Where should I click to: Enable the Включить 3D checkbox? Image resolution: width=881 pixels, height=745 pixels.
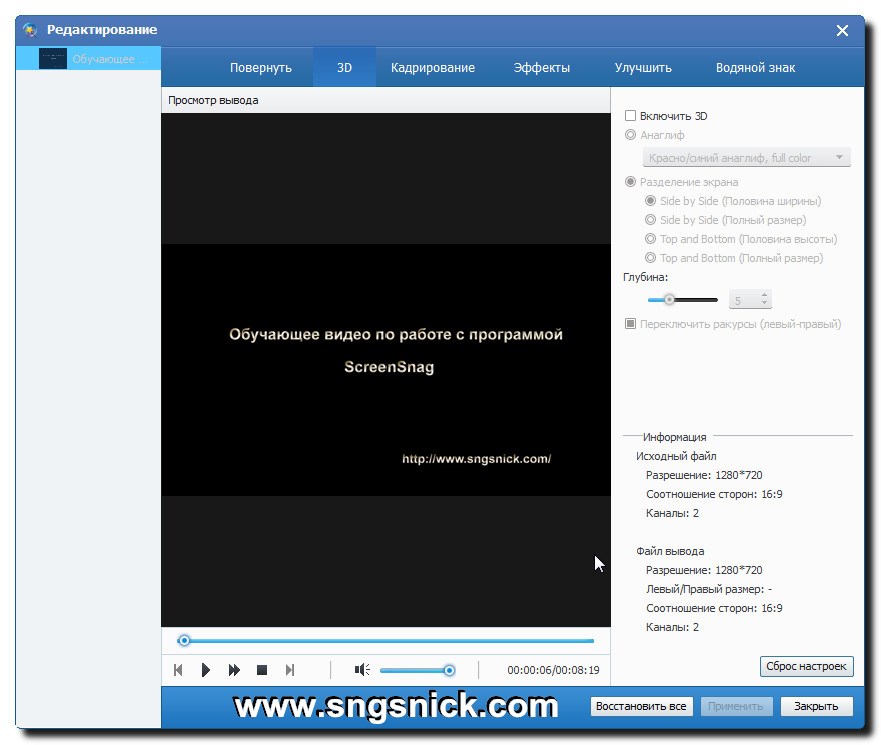[630, 116]
